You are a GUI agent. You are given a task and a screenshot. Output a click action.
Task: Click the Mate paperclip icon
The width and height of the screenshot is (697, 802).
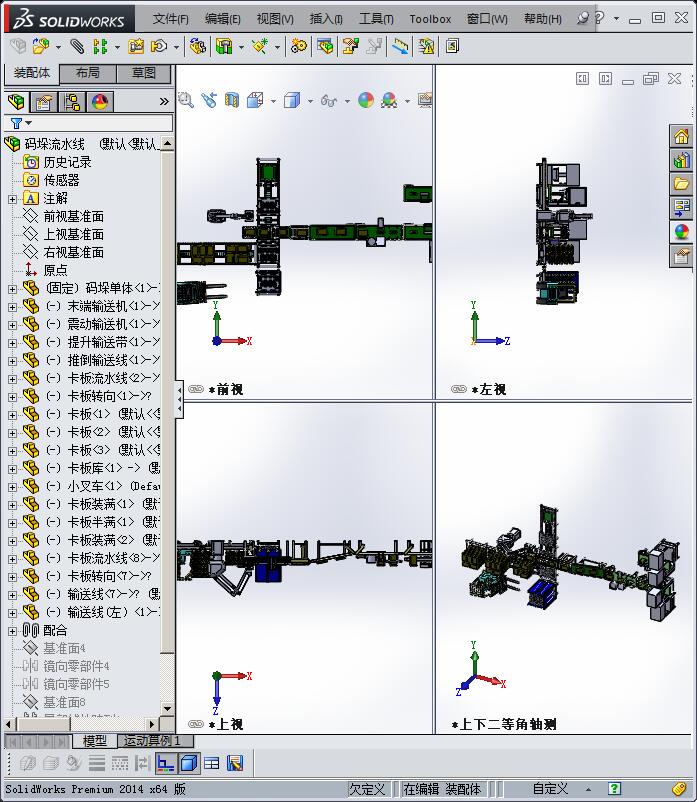(x=77, y=47)
